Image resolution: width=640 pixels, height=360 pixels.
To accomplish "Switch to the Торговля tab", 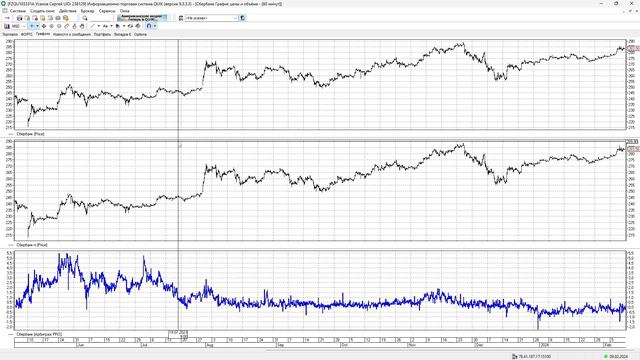I will pos(10,35).
